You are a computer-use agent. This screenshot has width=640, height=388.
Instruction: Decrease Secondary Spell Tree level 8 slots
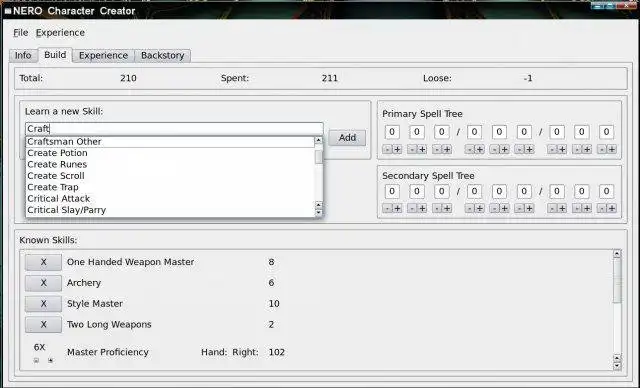pos(577,208)
